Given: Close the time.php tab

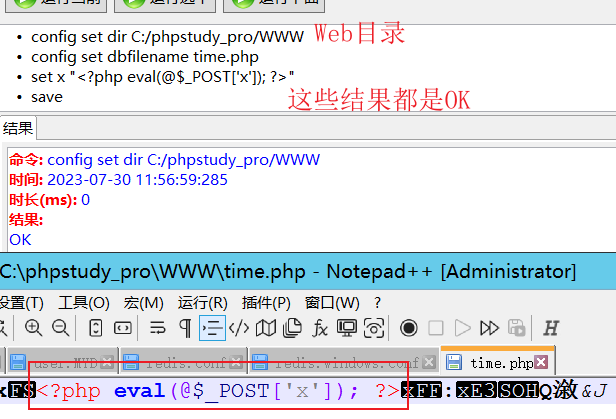Looking at the screenshot, I should [x=541, y=362].
